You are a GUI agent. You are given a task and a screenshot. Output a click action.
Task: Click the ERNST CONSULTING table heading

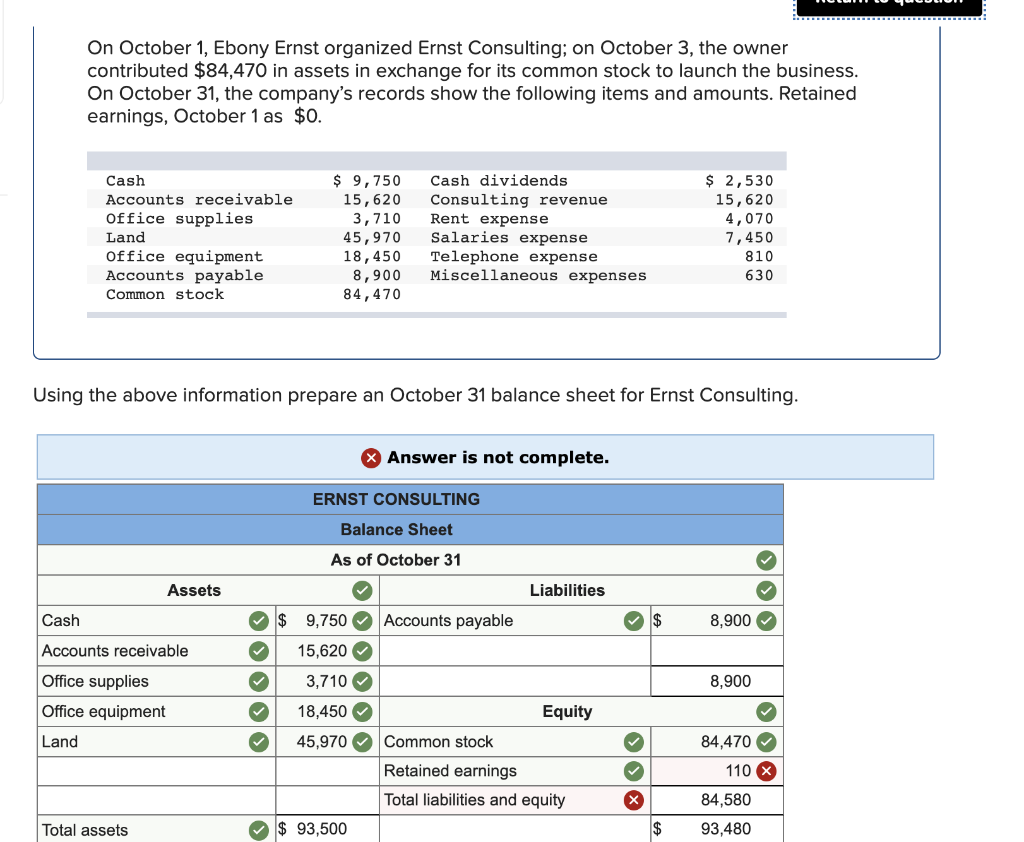(396, 500)
